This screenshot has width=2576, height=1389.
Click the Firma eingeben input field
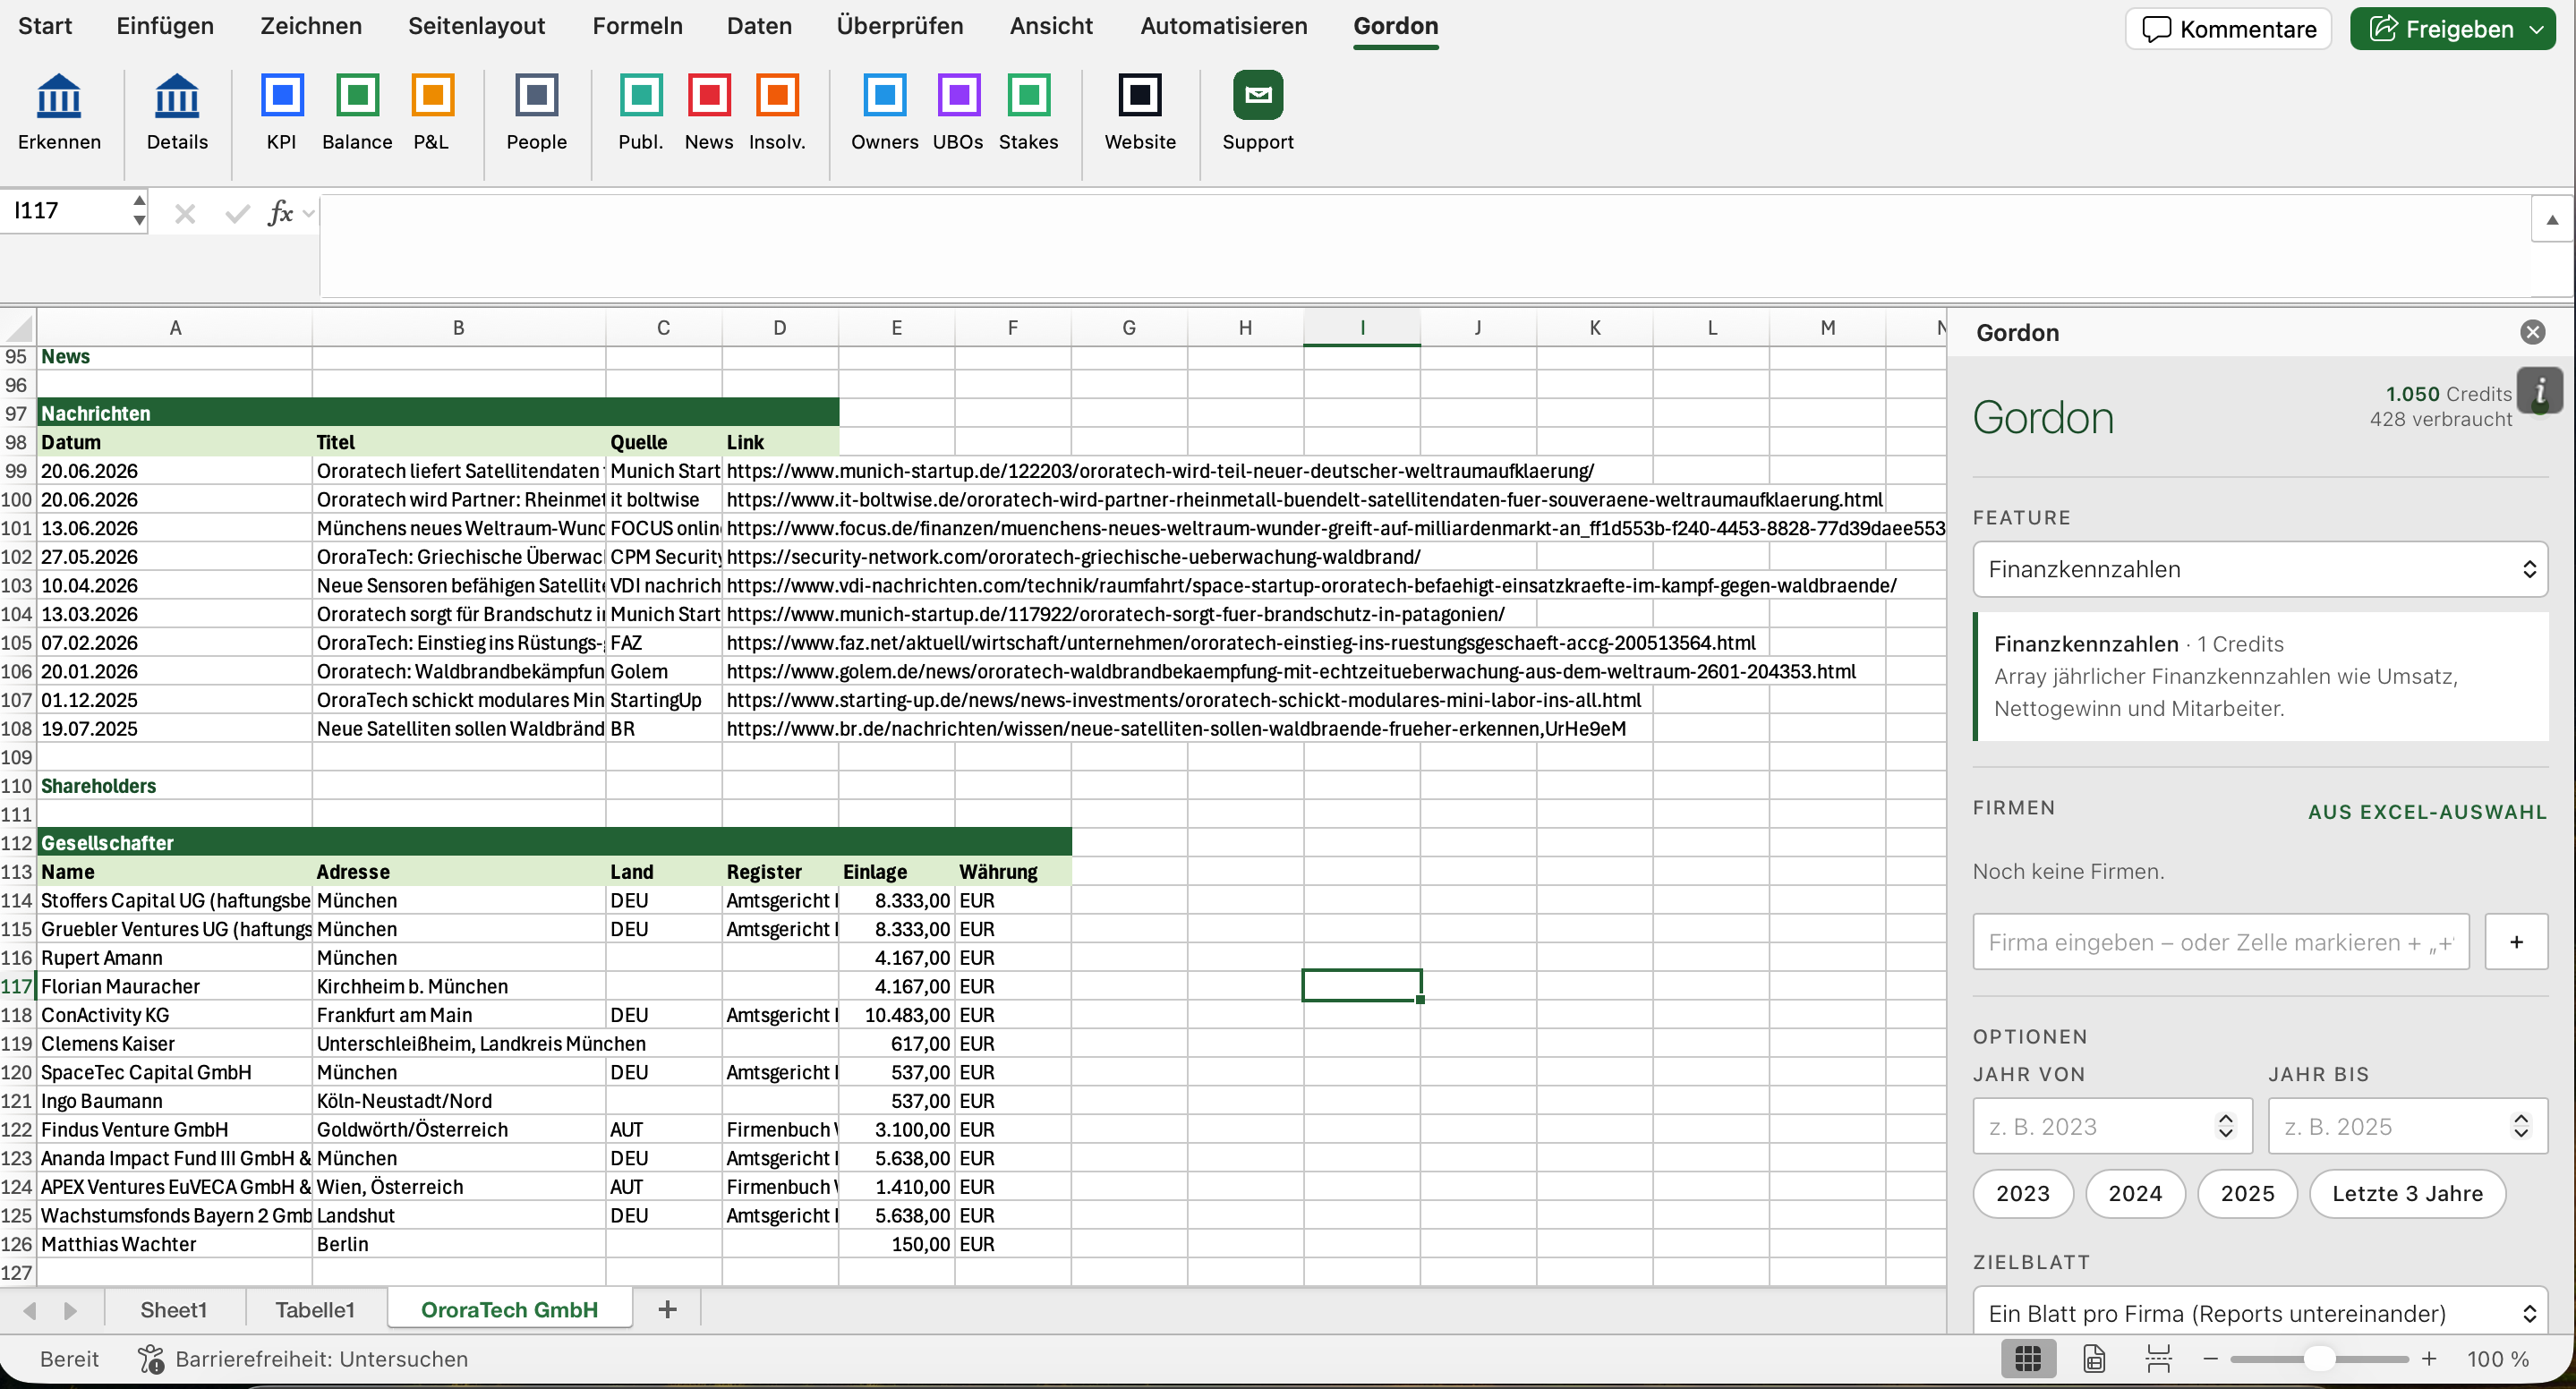coord(2220,941)
